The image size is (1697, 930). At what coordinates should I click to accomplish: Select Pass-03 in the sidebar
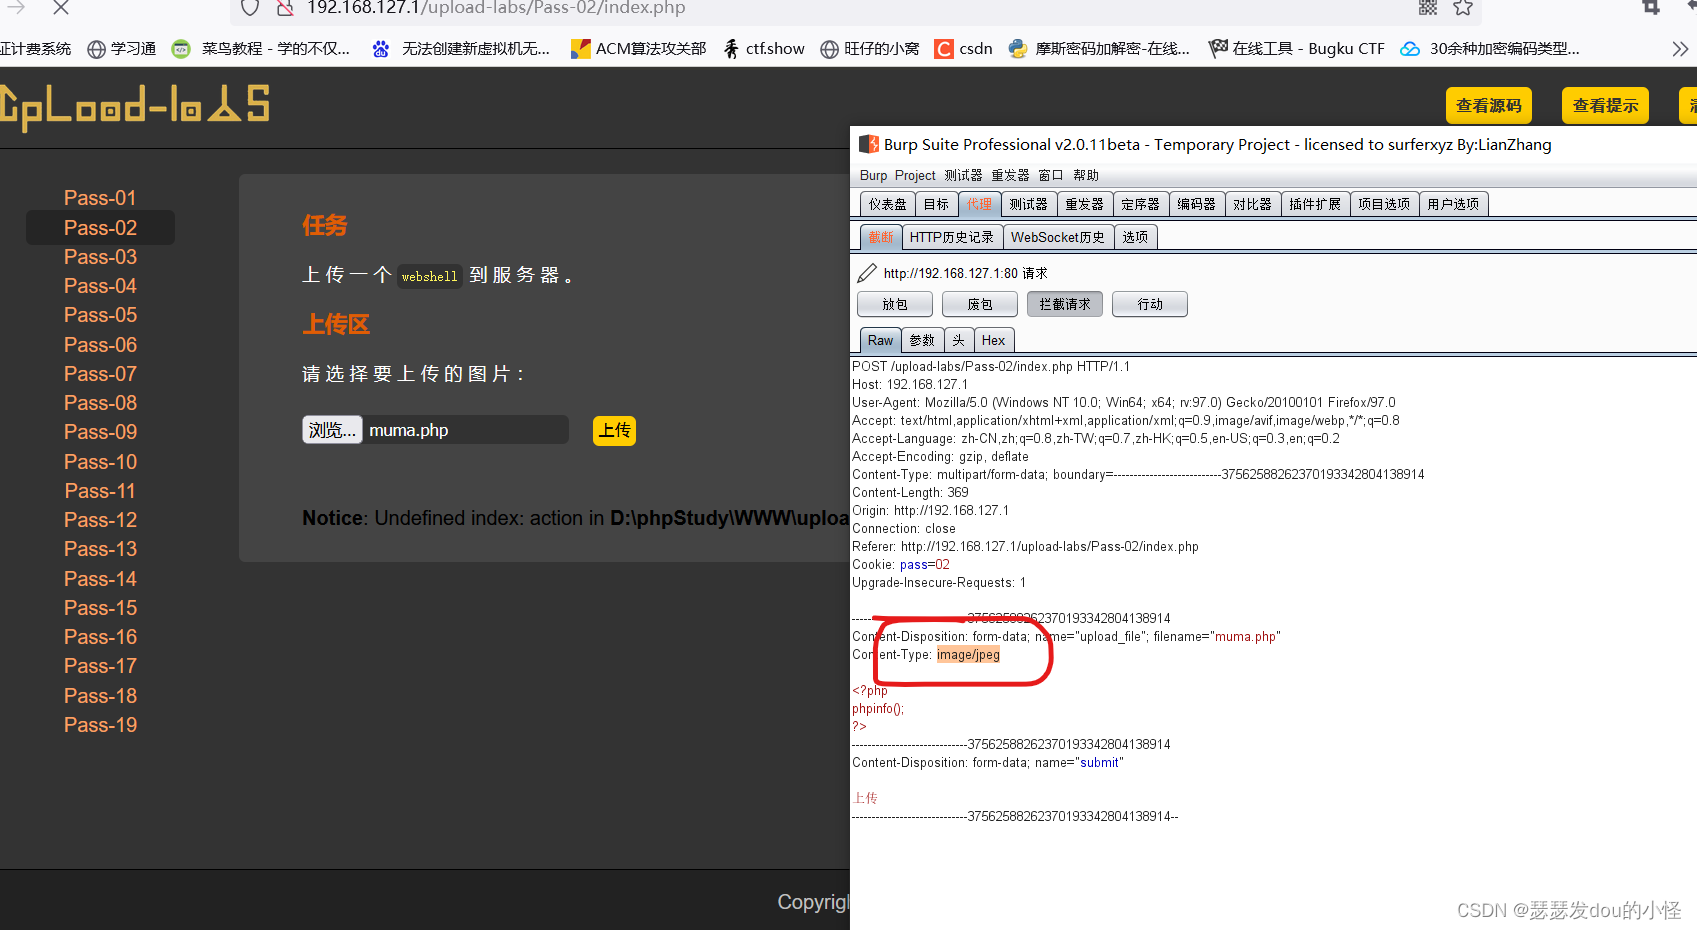click(x=100, y=257)
